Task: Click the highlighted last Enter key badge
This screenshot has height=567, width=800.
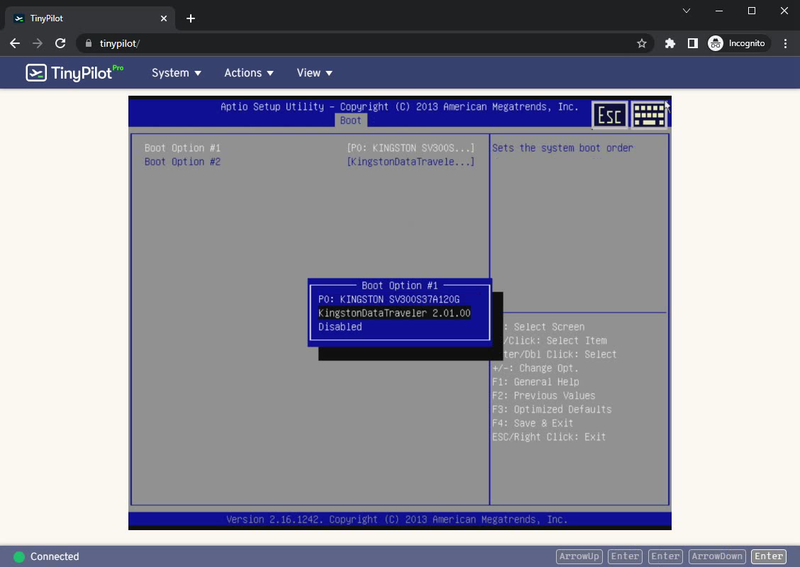Action: tap(768, 556)
